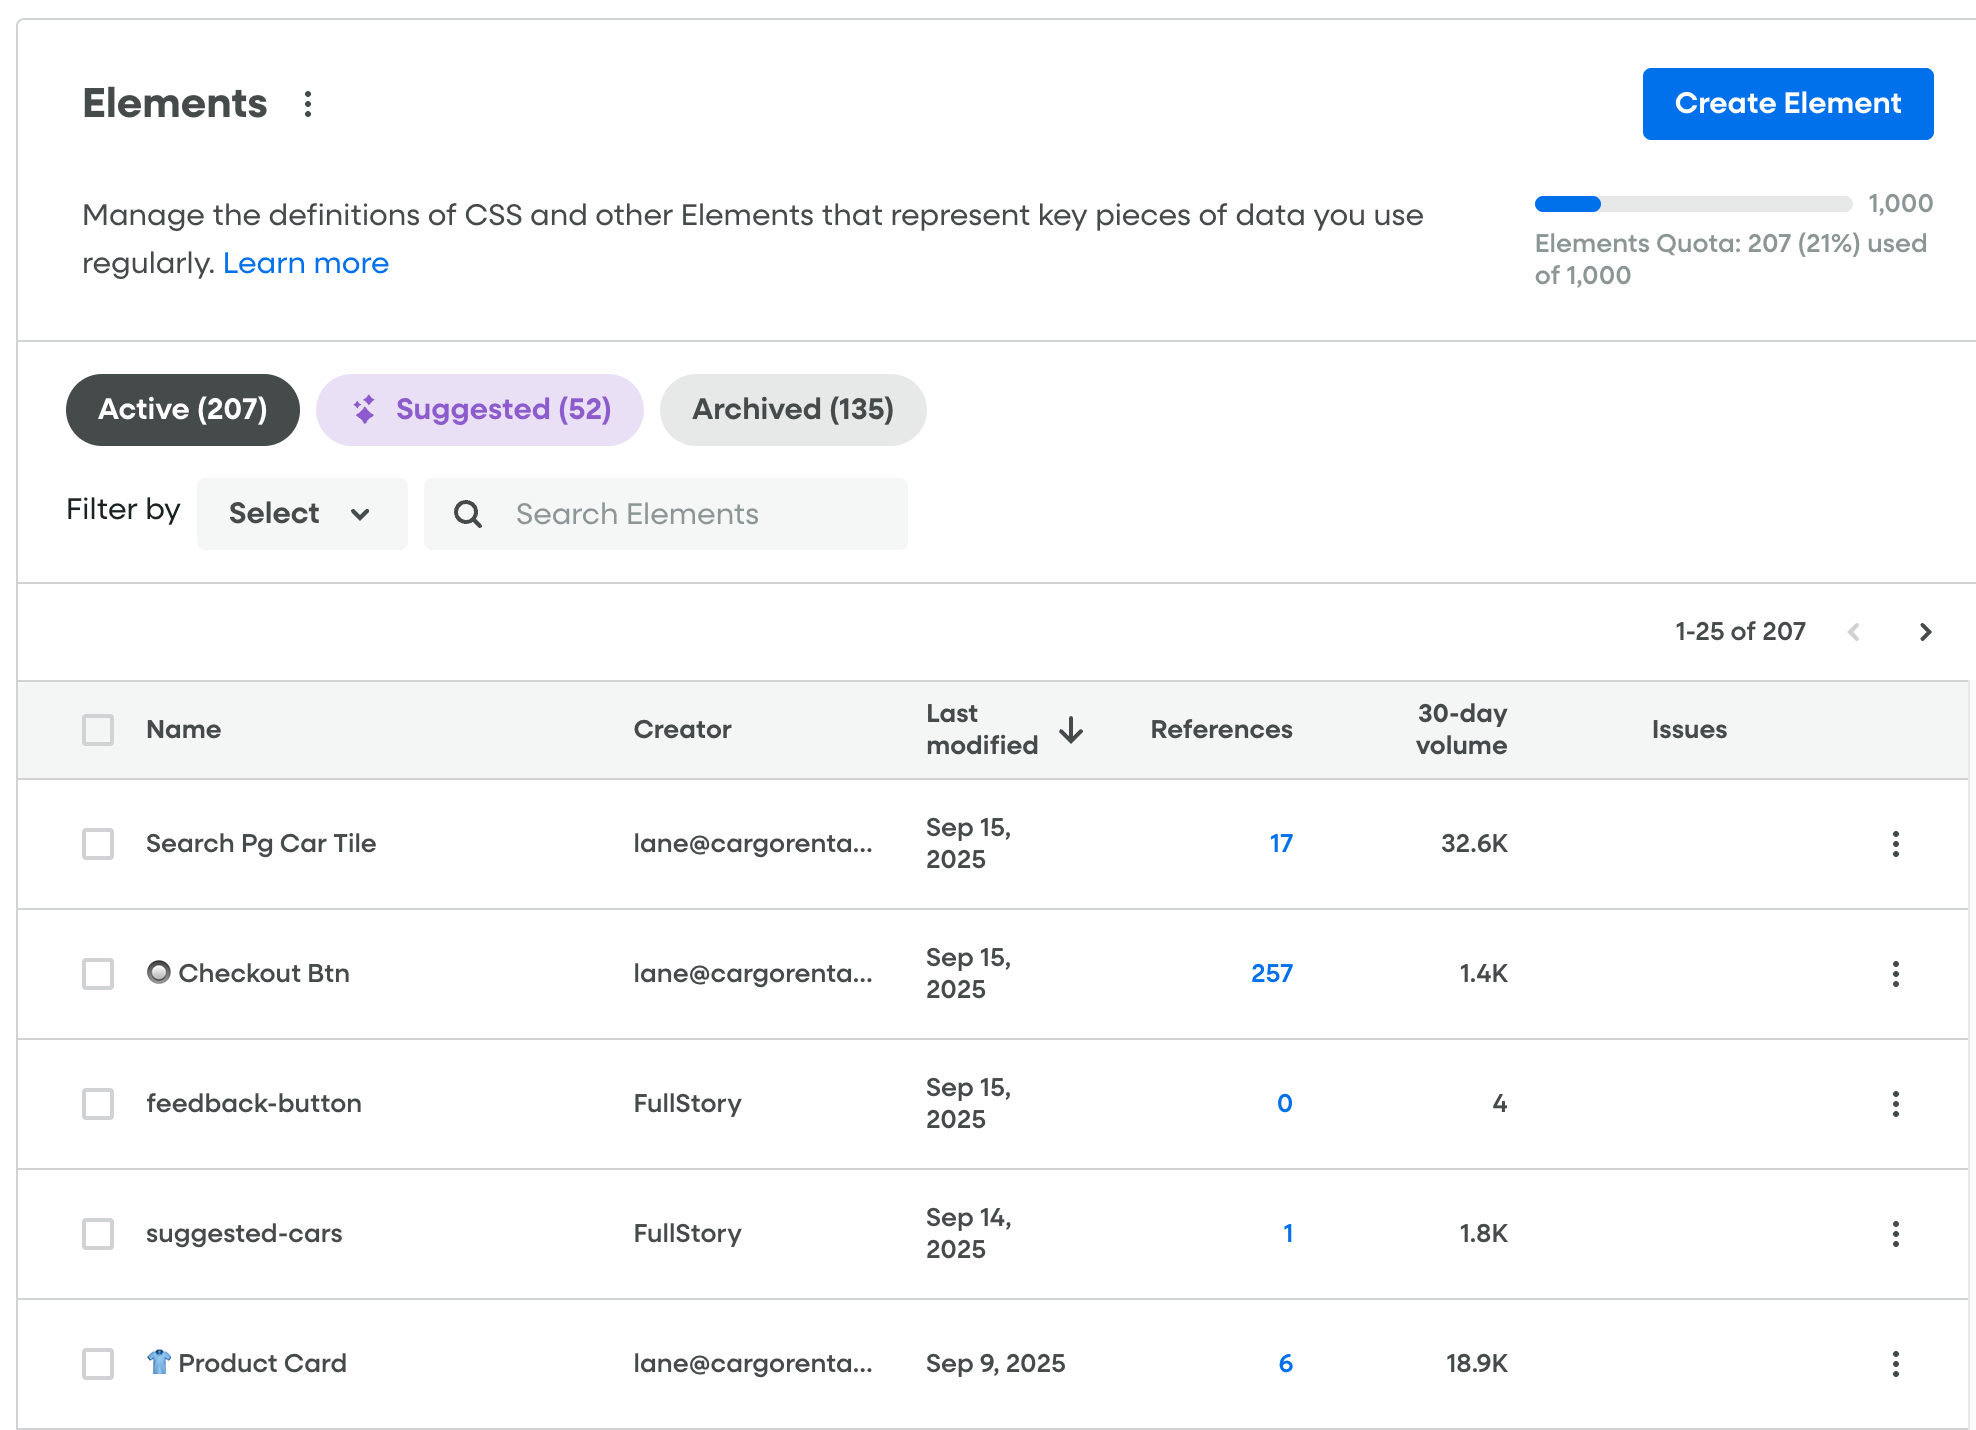Image resolution: width=1976 pixels, height=1430 pixels.
Task: Switch to the Suggested (52) tab
Action: tap(480, 410)
